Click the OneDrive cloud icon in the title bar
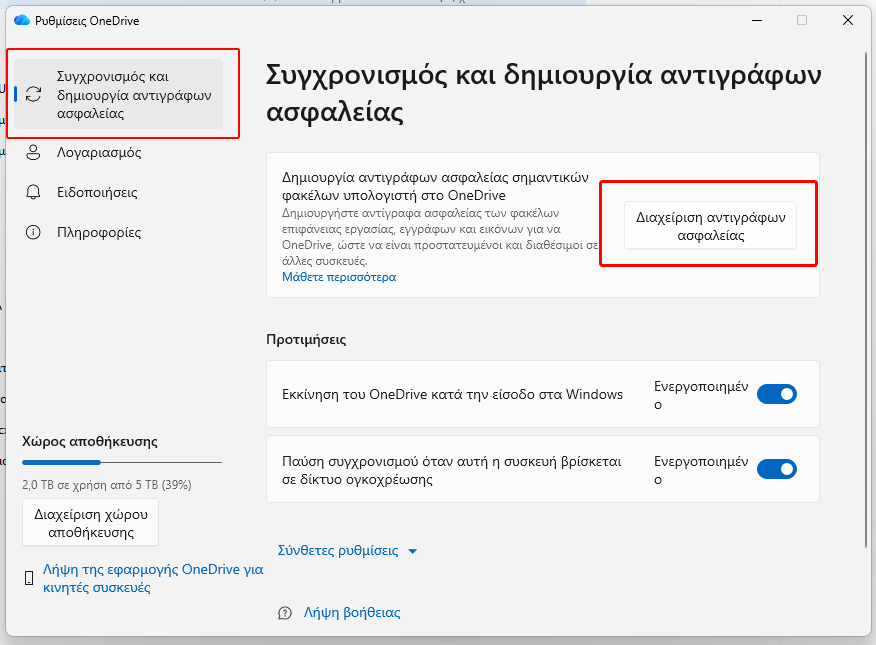876x645 pixels. coord(22,19)
